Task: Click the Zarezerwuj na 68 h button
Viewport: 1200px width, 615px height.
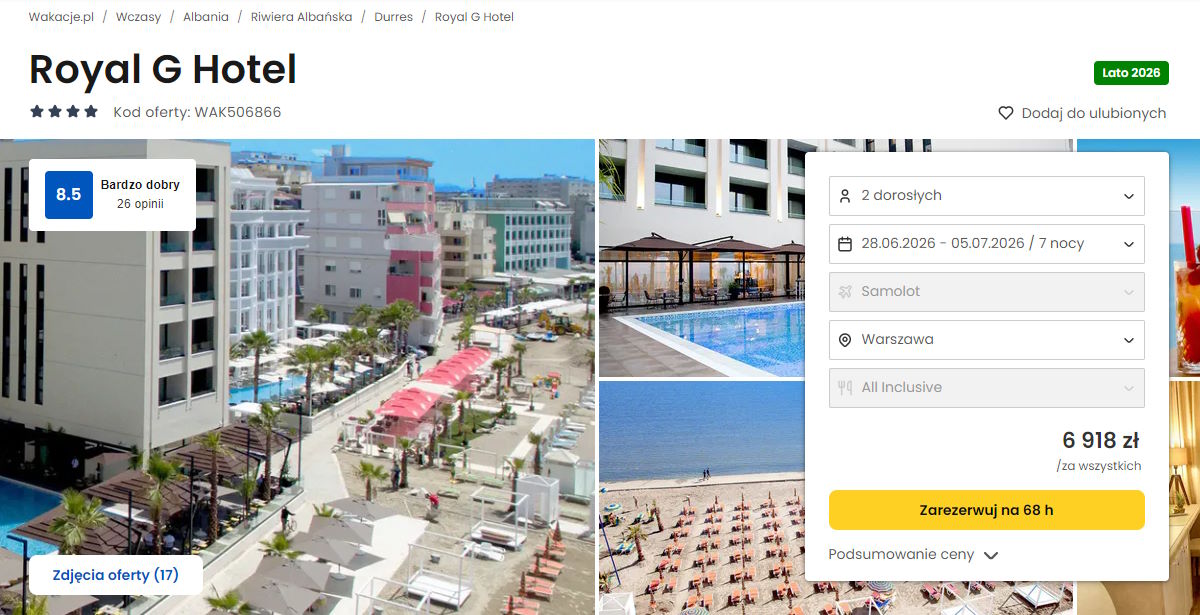Action: click(987, 510)
